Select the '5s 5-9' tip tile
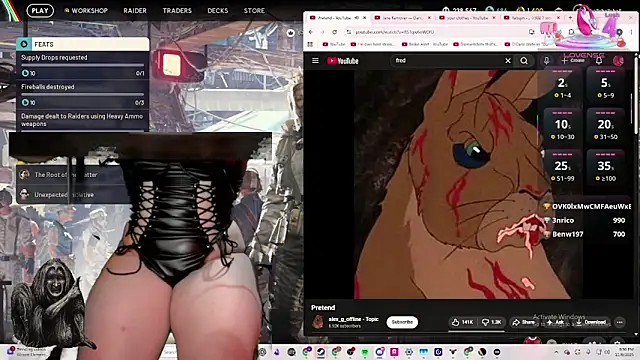640x360 pixels. pyautogui.click(x=606, y=86)
